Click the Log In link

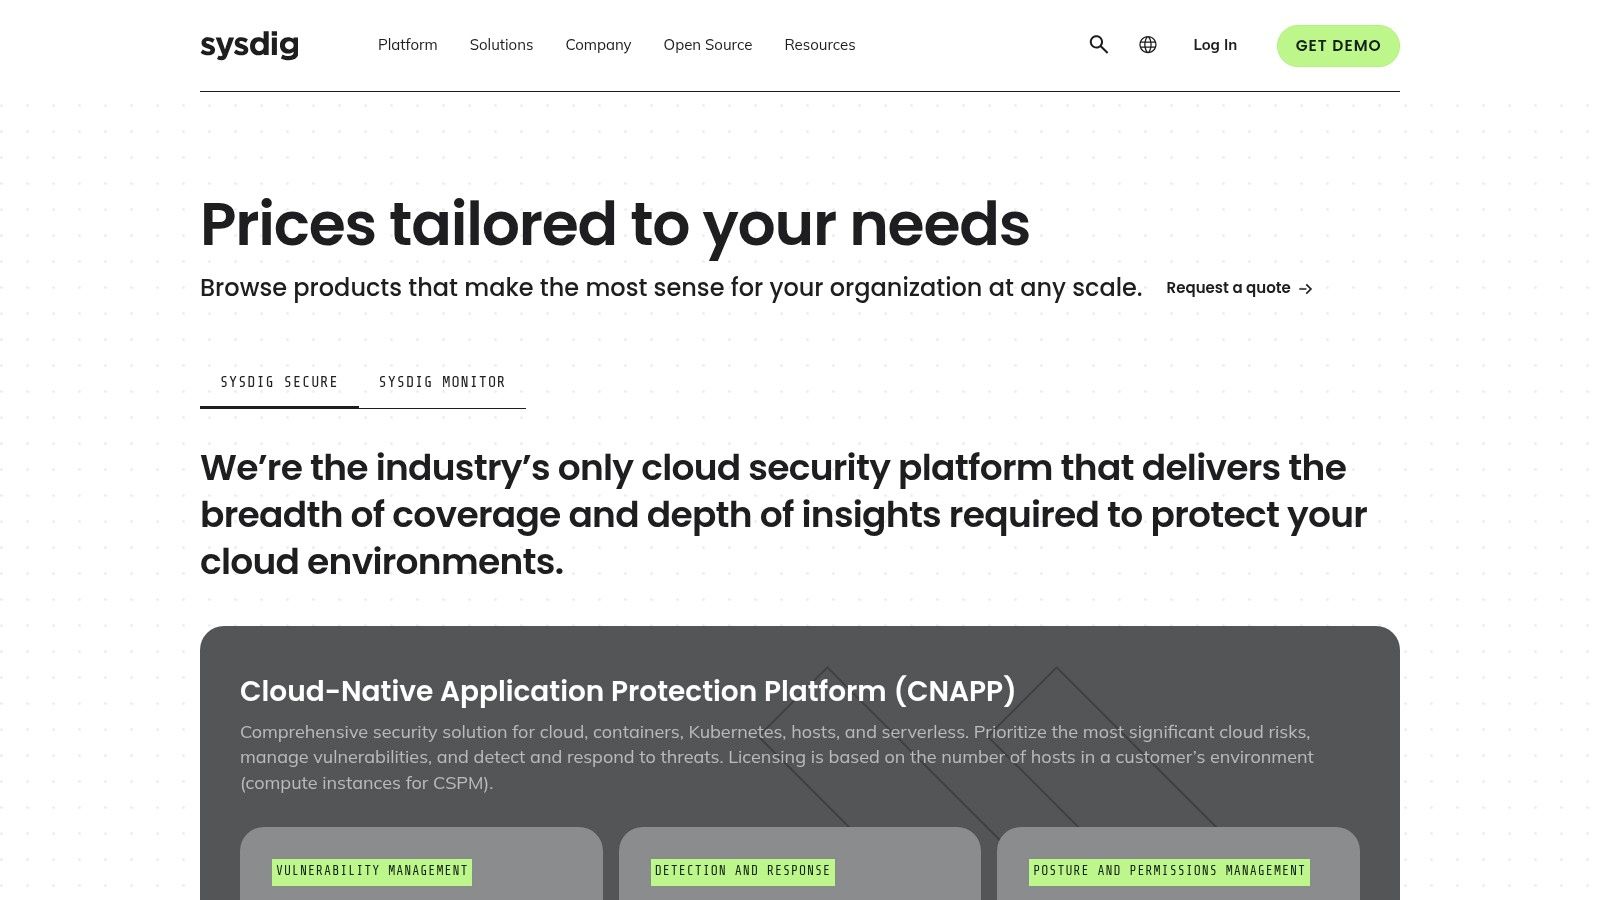pos(1214,45)
